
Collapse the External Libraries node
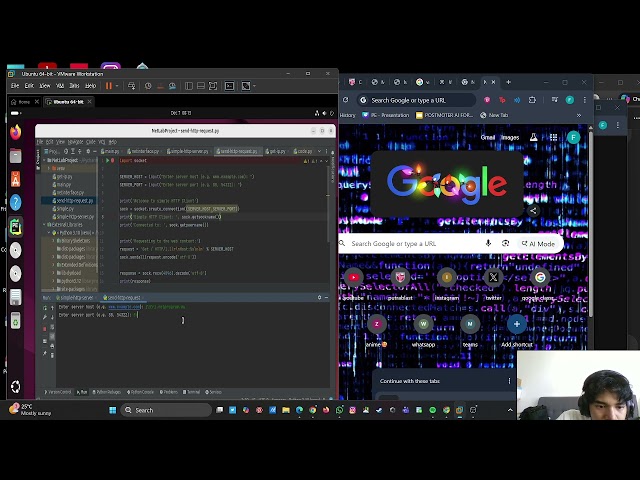(44, 224)
